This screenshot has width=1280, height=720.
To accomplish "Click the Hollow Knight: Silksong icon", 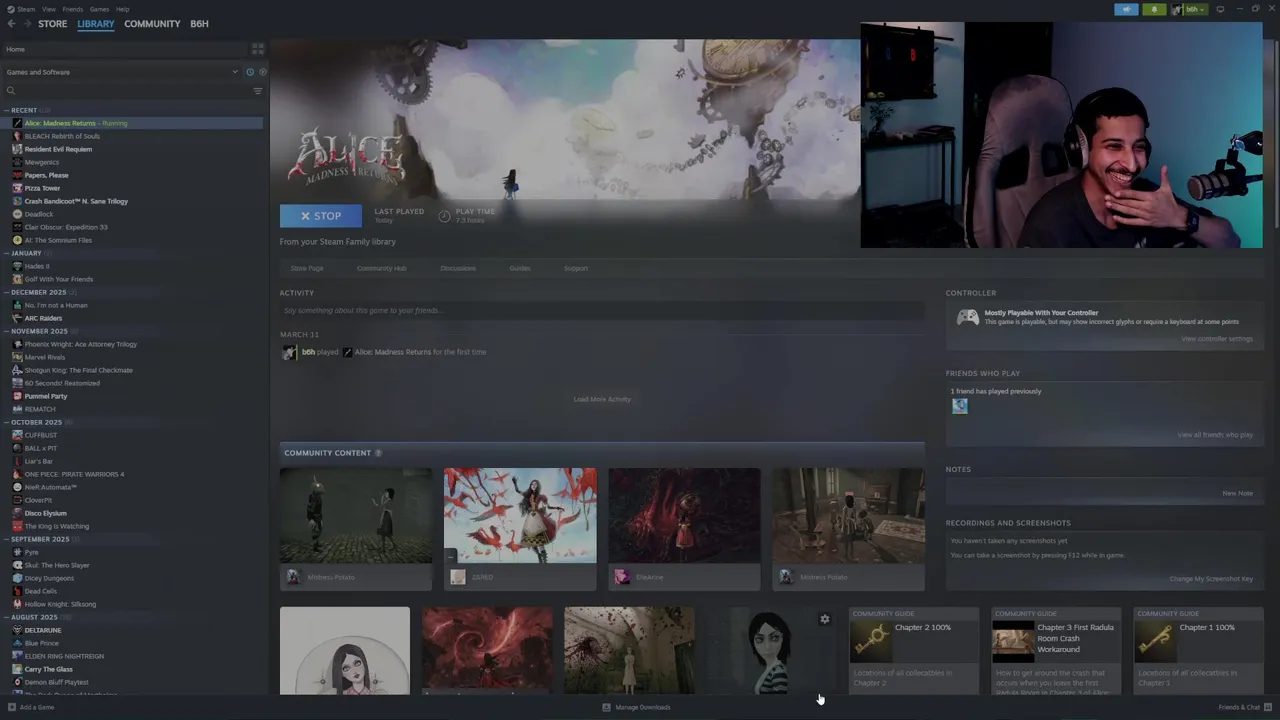I will pos(17,604).
